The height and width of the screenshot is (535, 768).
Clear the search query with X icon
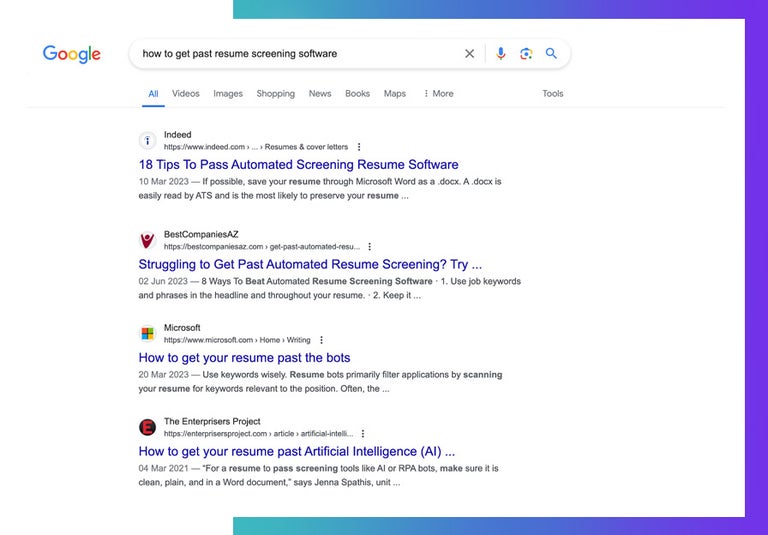tap(469, 53)
